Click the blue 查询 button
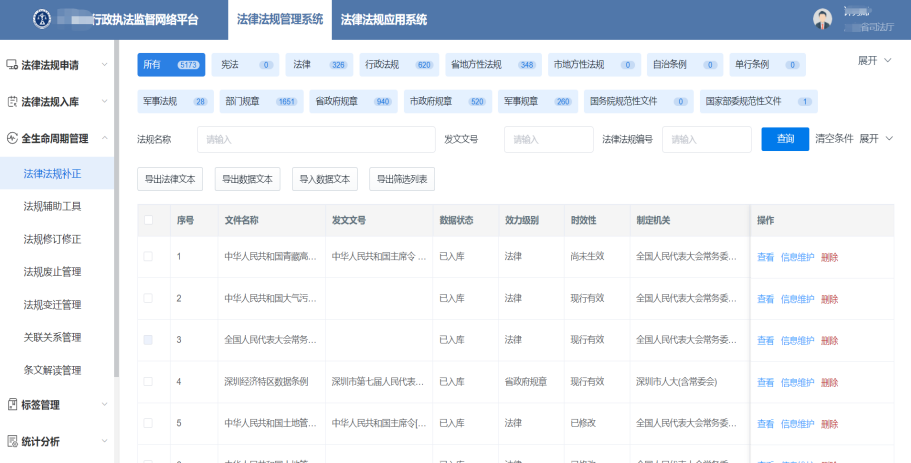911x463 pixels. coord(785,139)
